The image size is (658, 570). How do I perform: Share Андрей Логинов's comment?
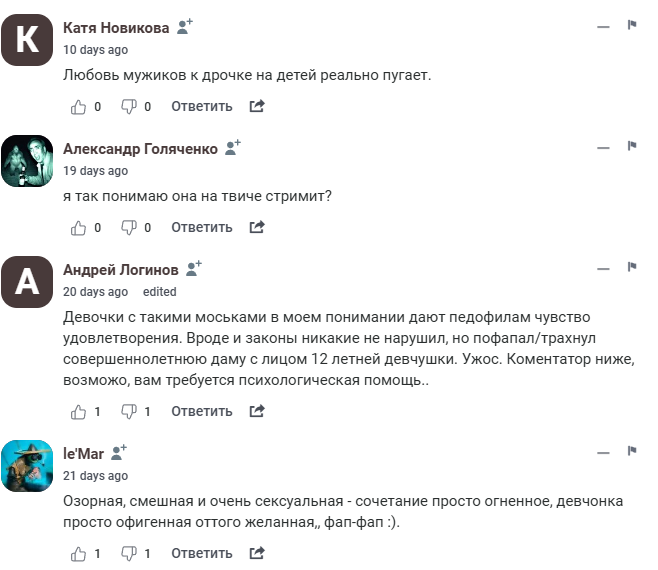click(x=257, y=411)
